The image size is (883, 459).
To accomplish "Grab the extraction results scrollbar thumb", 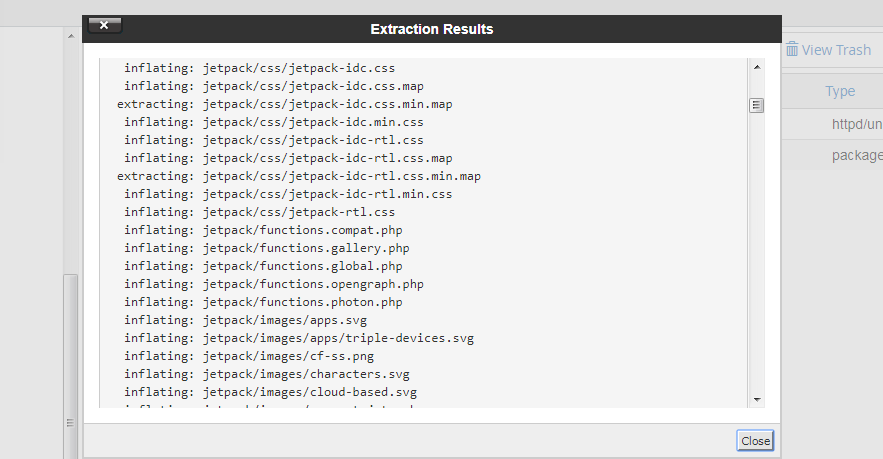I will (x=757, y=105).
